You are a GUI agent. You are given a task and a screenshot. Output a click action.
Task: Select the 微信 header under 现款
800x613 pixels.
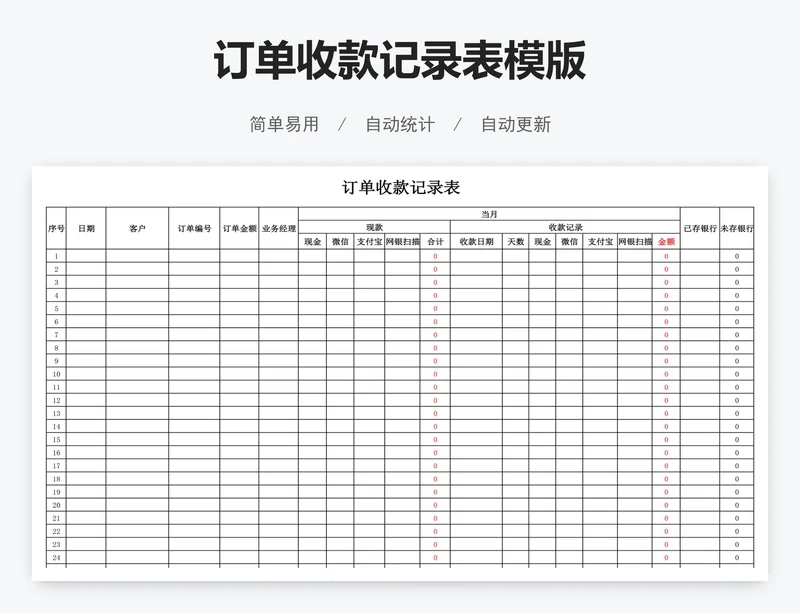[340, 242]
